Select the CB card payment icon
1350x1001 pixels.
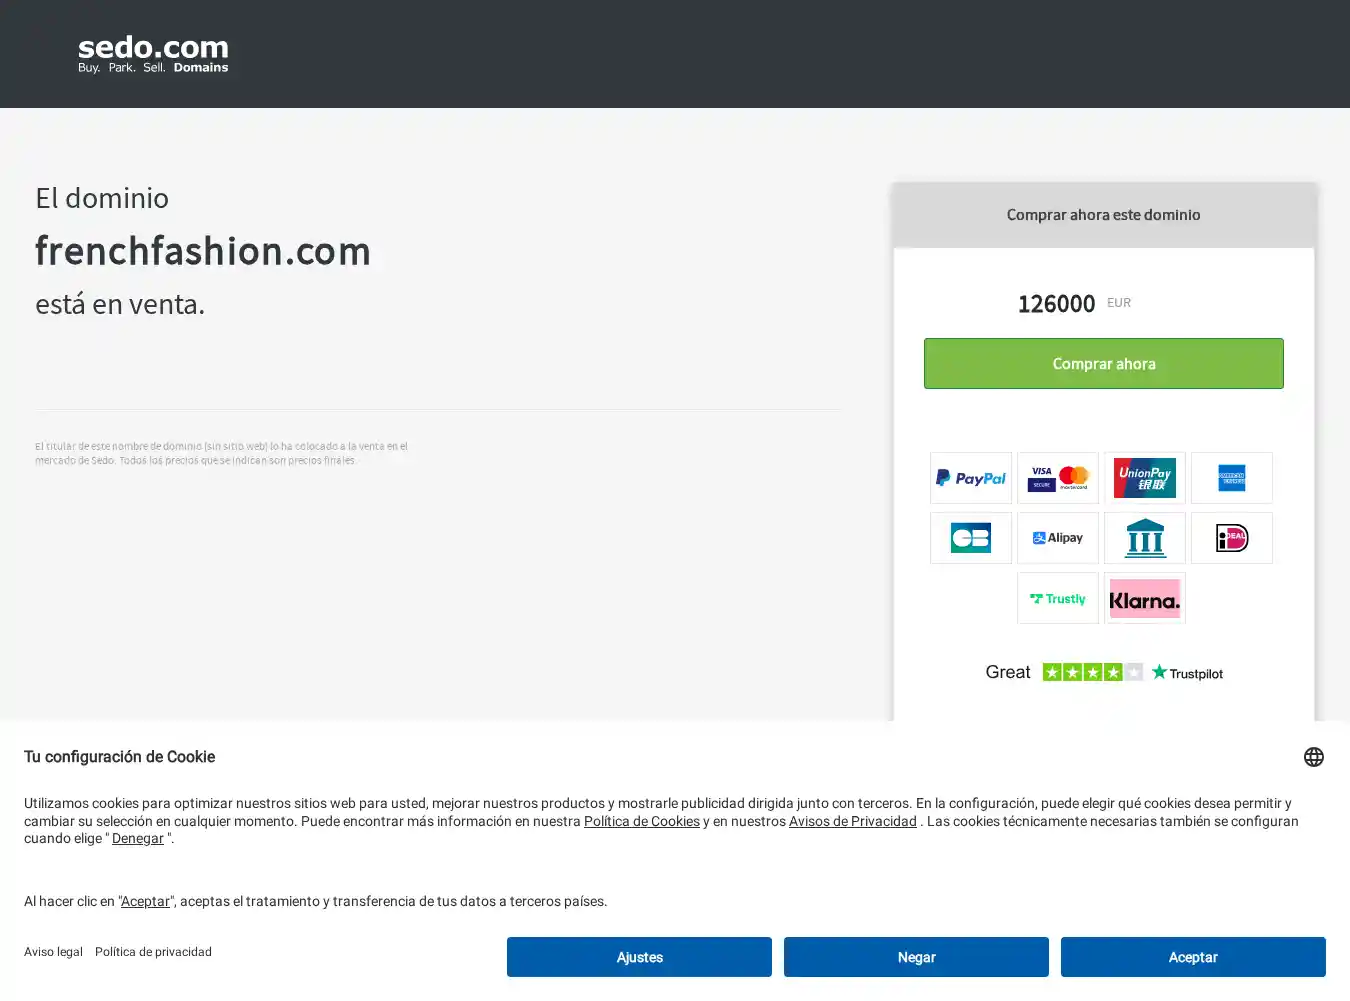click(971, 538)
